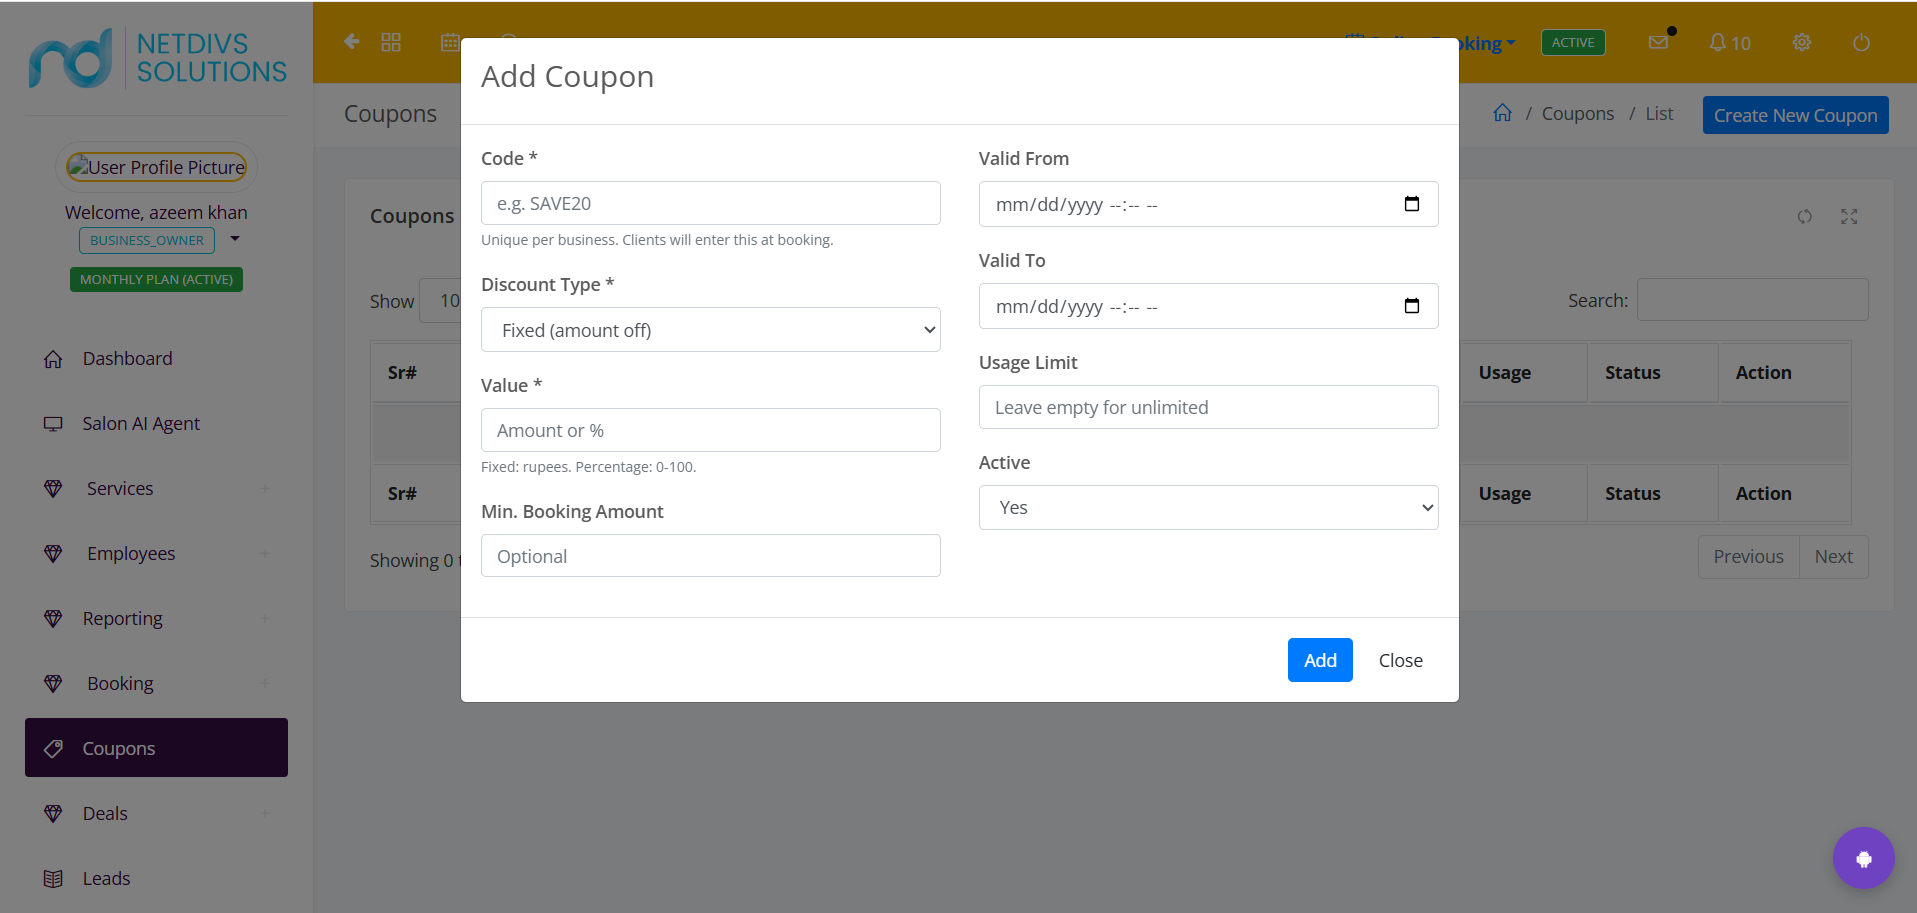Image resolution: width=1917 pixels, height=913 pixels.
Task: Focus the coupon Code input field
Action: click(711, 203)
